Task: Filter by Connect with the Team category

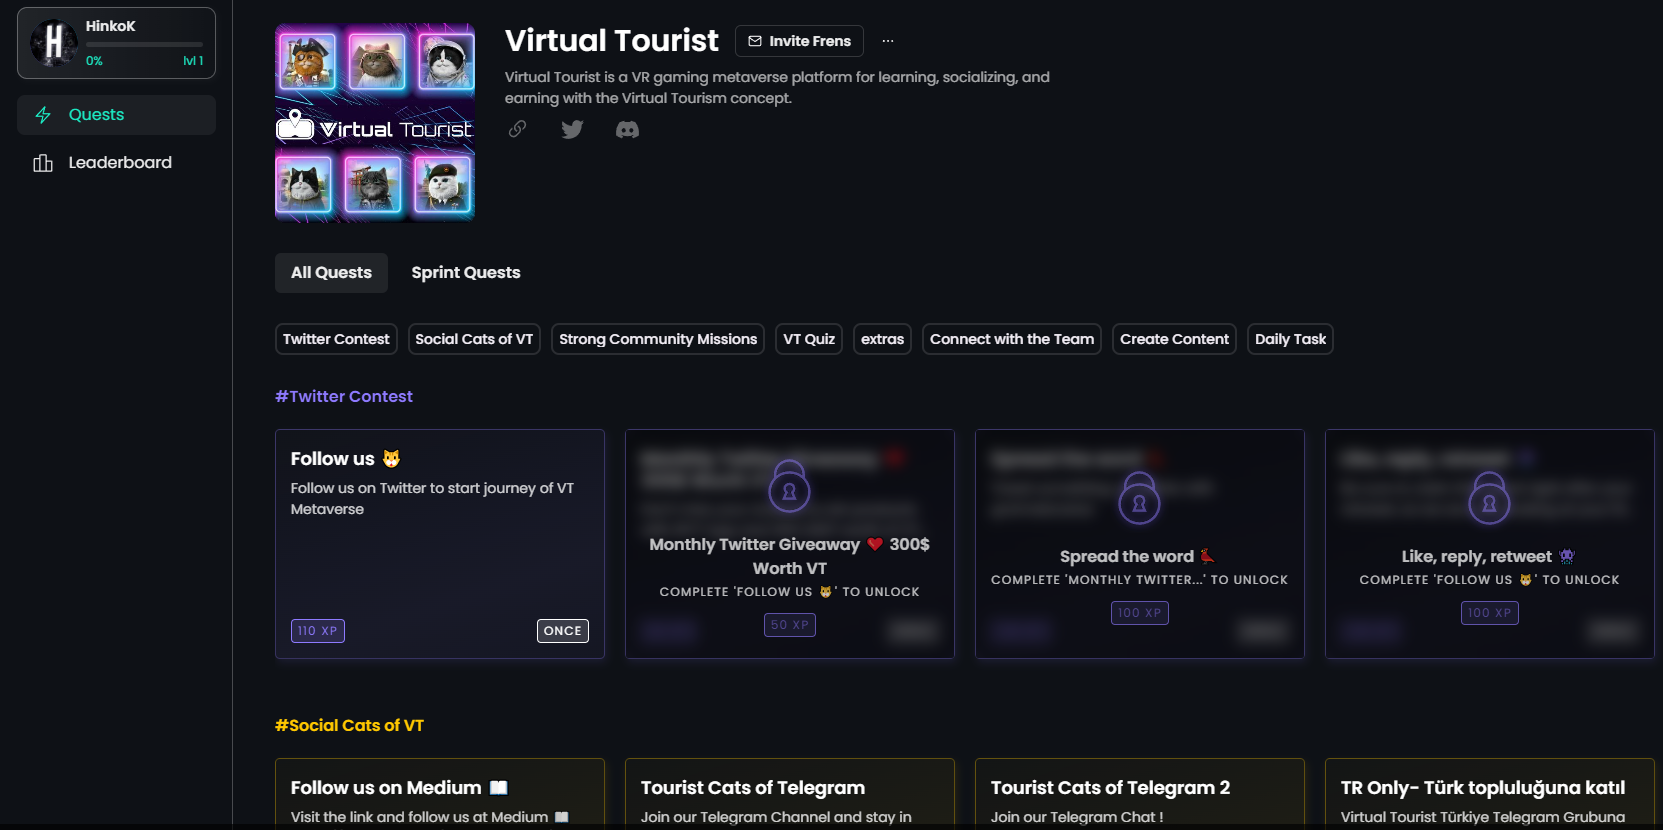Action: 1012,339
